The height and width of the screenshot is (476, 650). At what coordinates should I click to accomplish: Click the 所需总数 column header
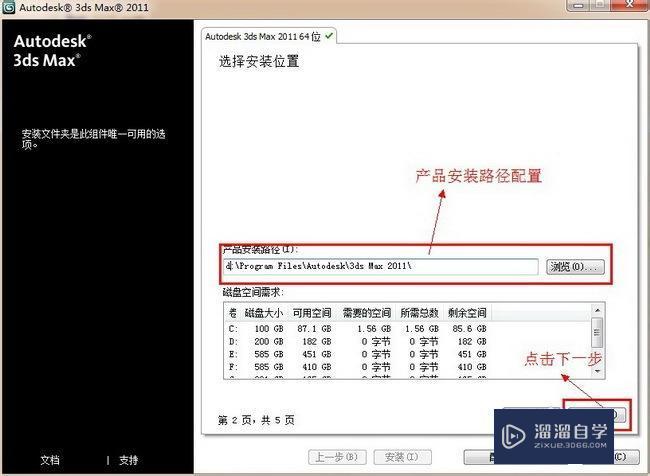[x=420, y=313]
